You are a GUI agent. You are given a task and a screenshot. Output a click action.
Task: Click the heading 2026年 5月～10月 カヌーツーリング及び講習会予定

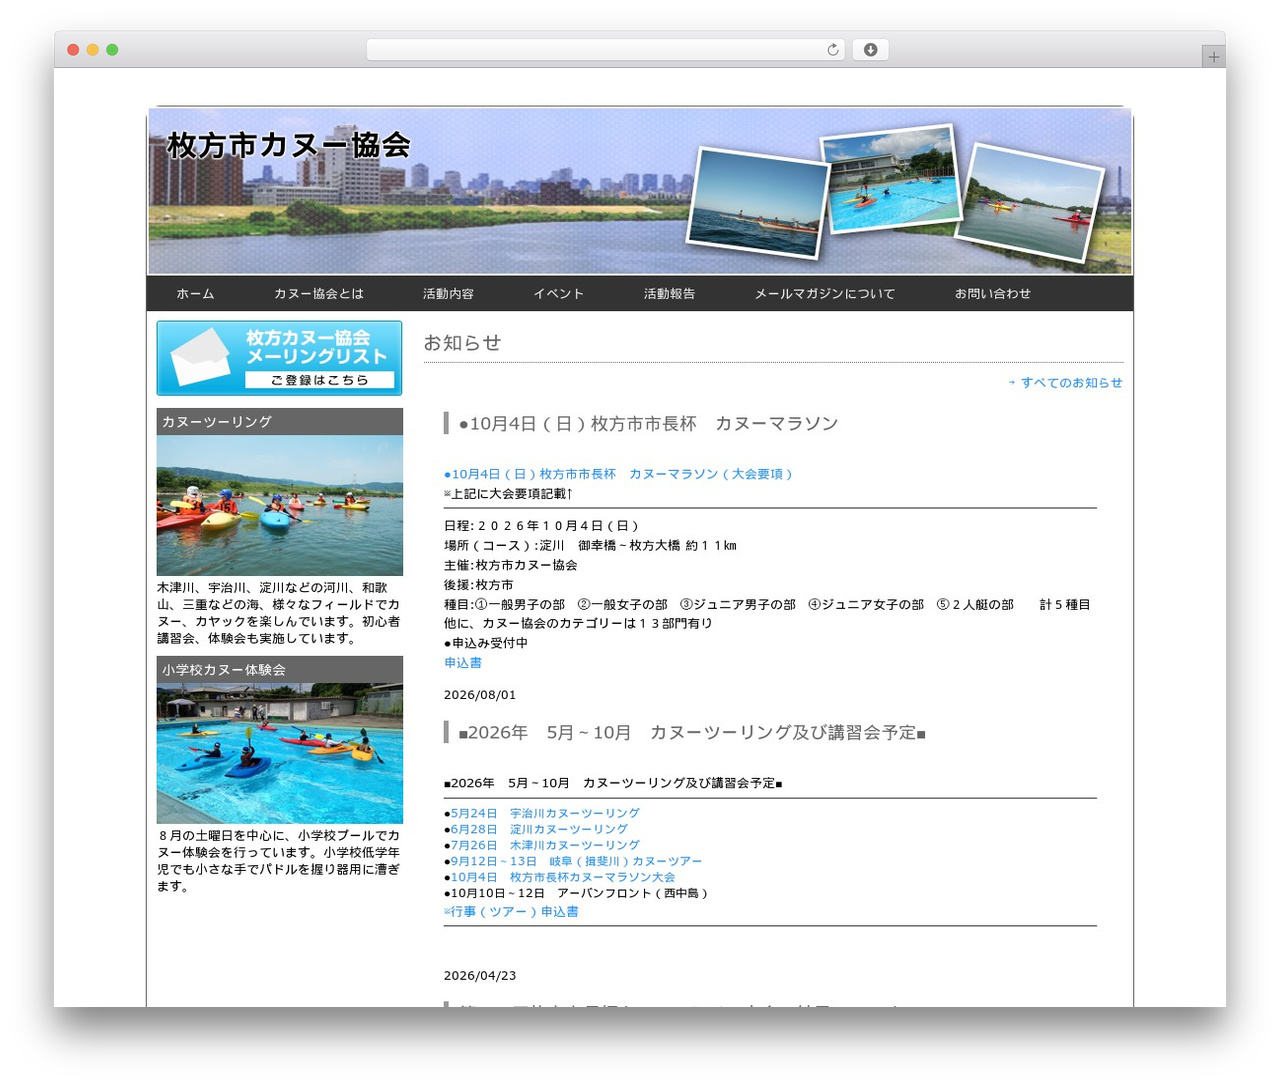tap(692, 733)
